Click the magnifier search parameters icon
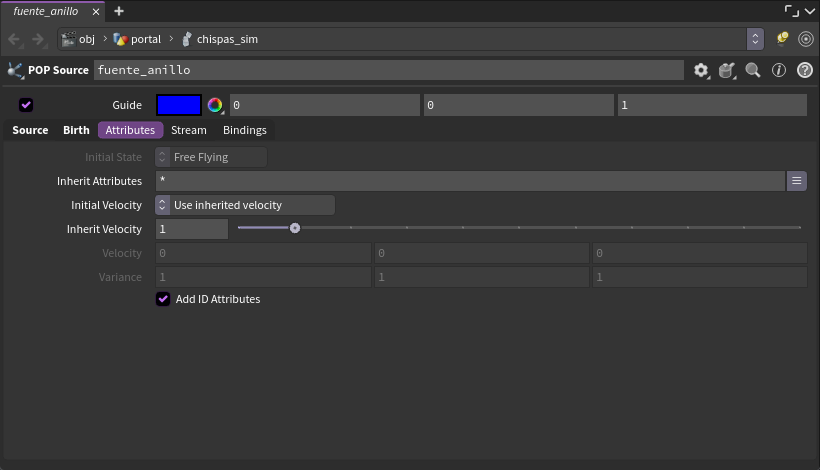The image size is (820, 470). coord(753,70)
